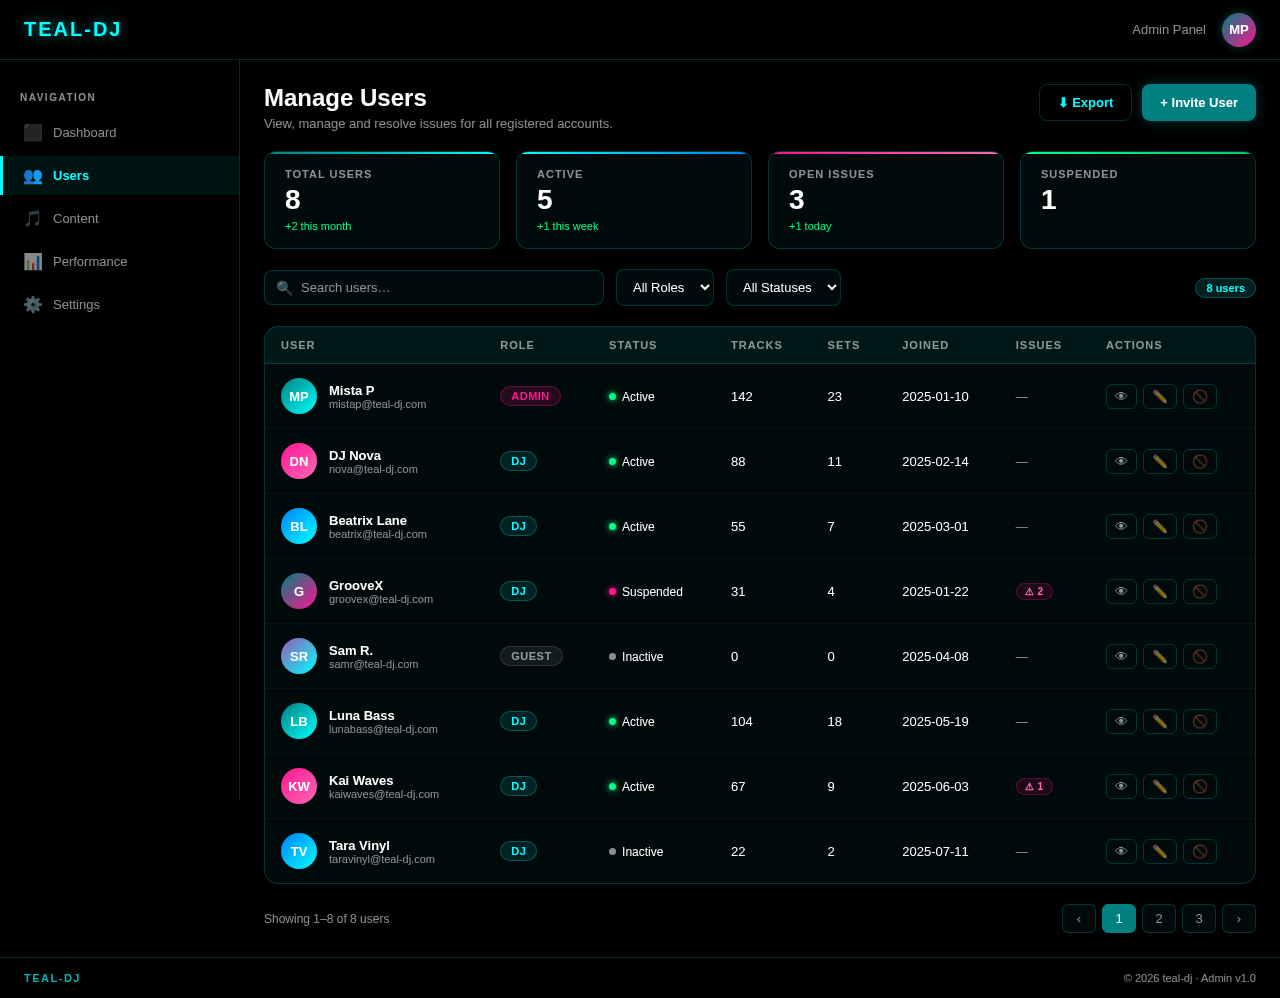This screenshot has width=1280, height=998.
Task: Open the All Roles dropdown
Action: [x=664, y=287]
